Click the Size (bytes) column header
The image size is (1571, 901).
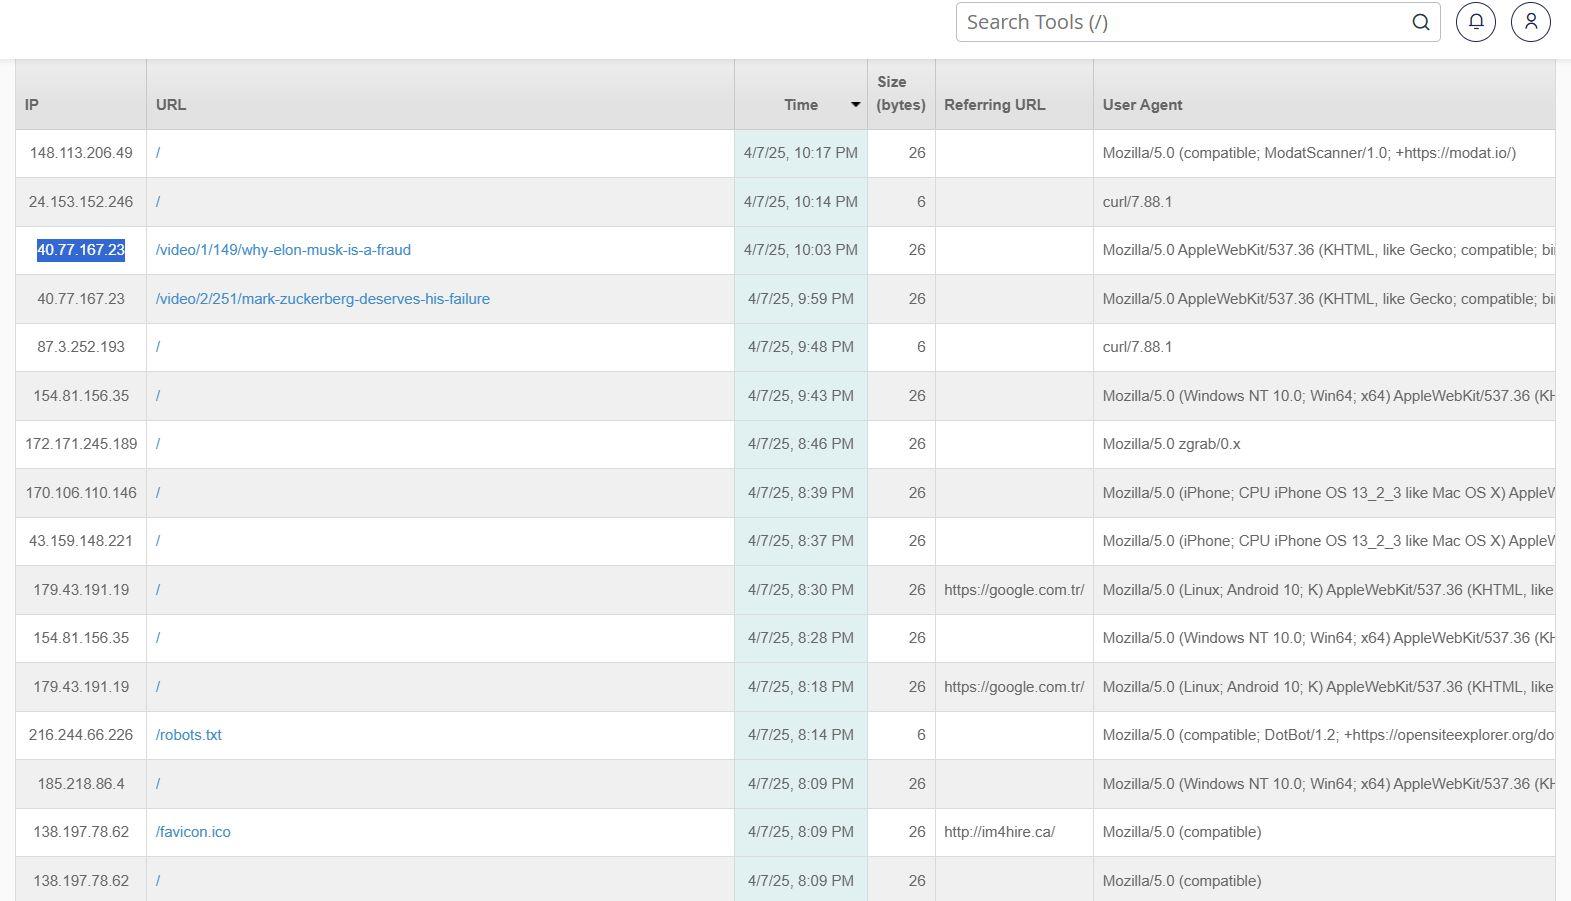(x=900, y=94)
